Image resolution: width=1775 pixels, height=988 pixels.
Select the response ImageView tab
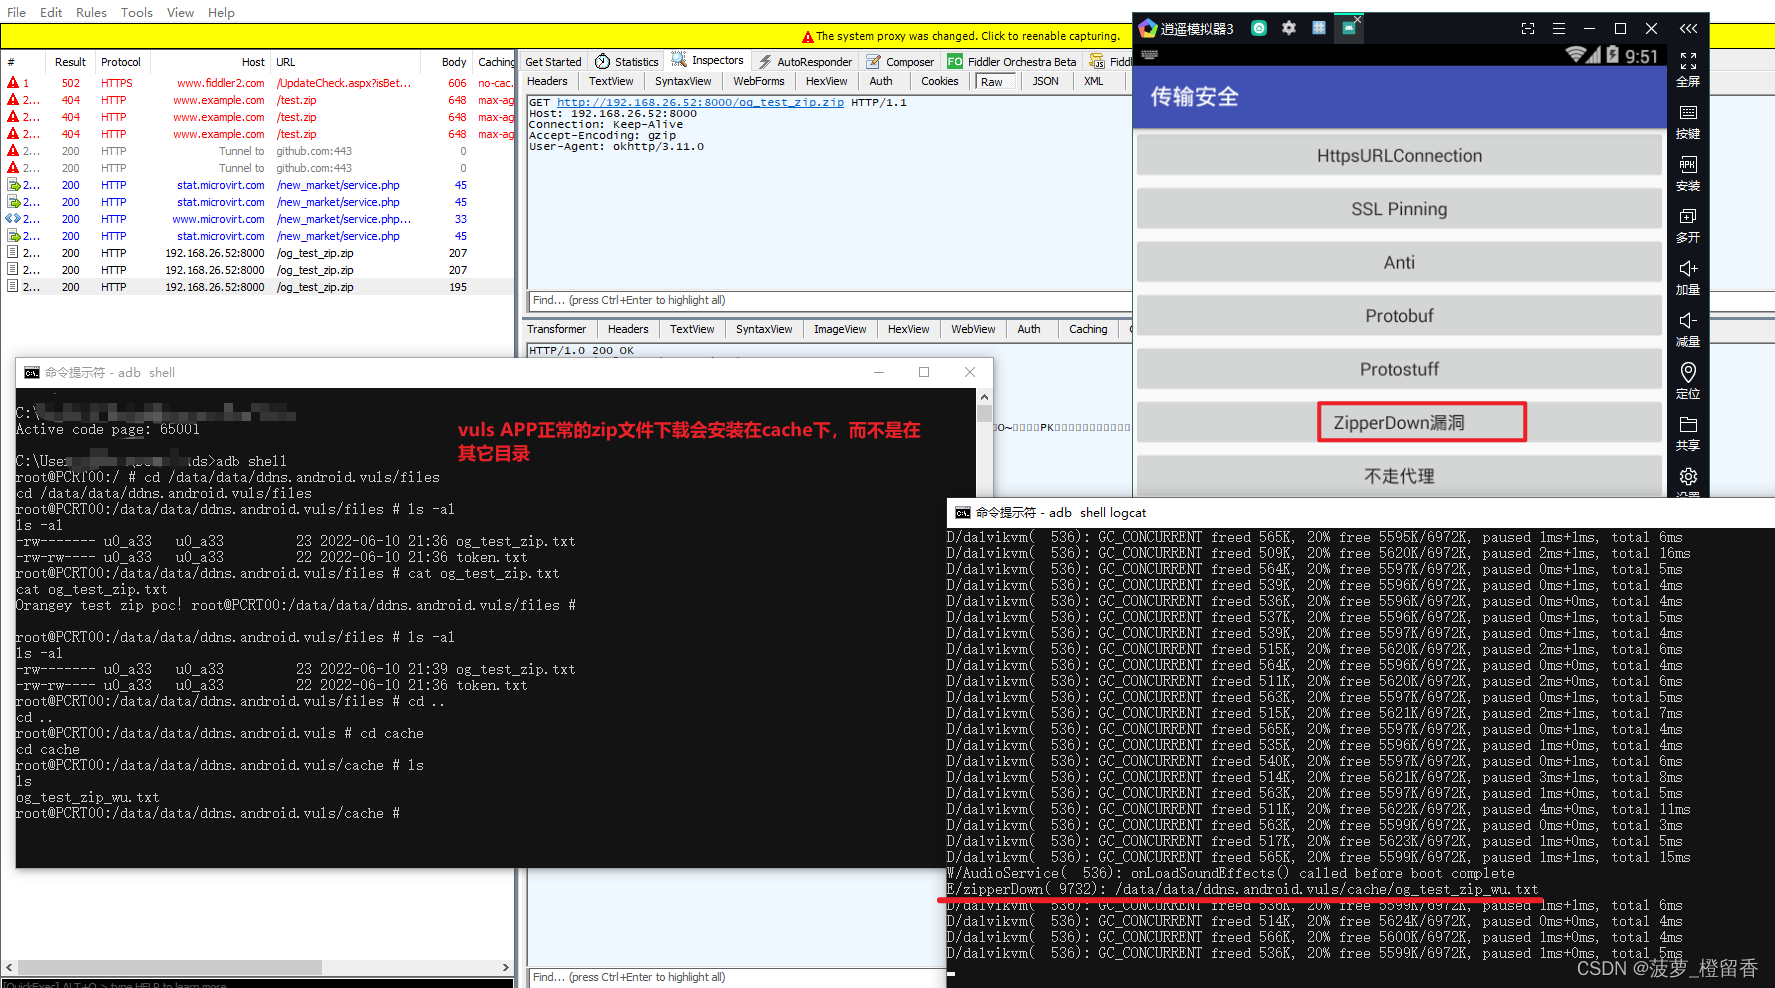click(839, 329)
